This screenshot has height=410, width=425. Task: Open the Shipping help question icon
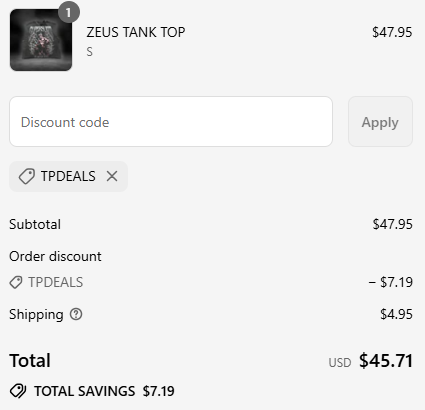pyautogui.click(x=76, y=314)
